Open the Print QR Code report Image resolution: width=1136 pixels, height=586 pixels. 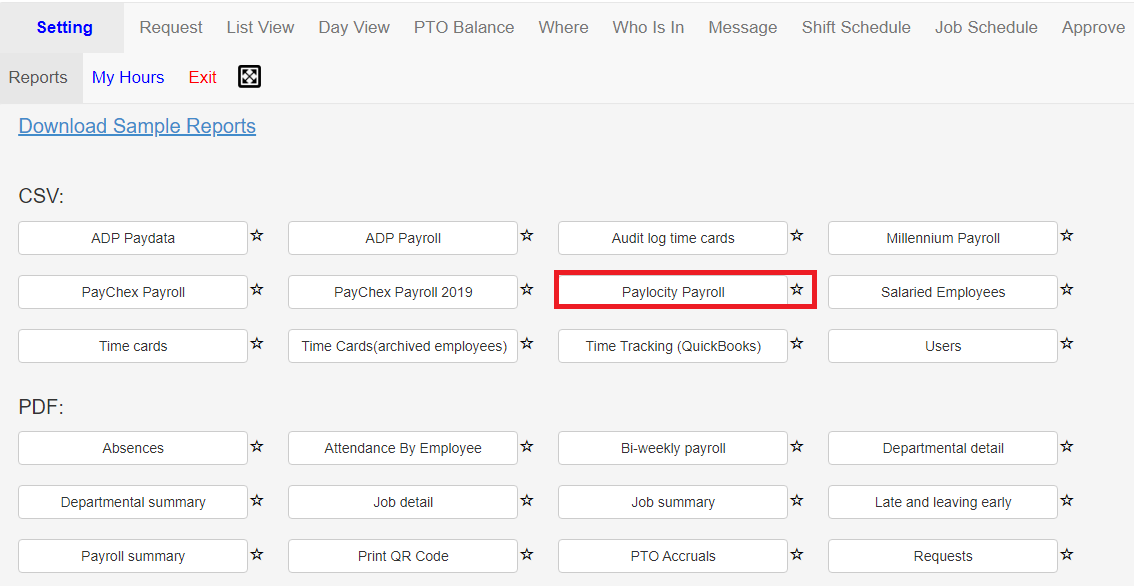click(x=403, y=556)
